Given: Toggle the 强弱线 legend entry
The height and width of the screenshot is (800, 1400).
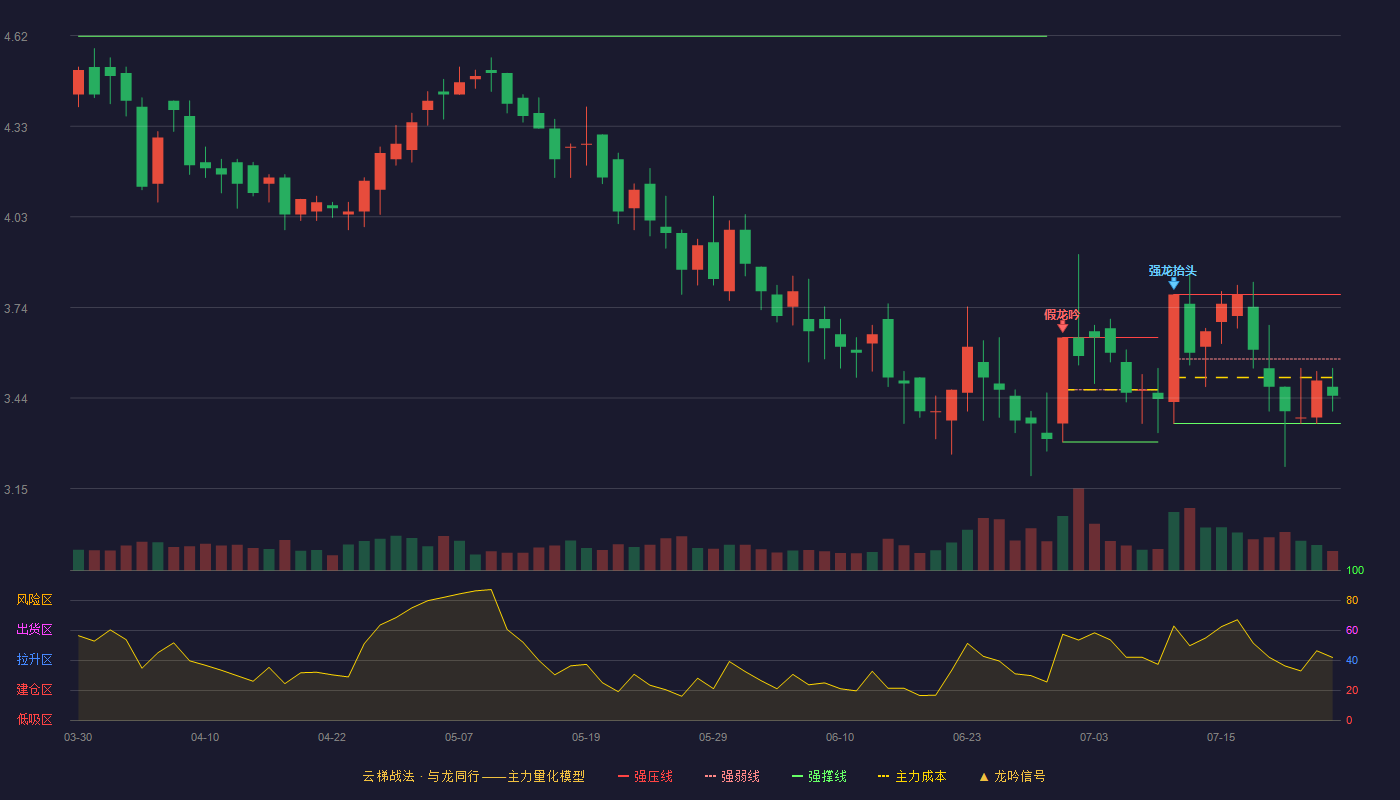Looking at the screenshot, I should click(732, 776).
